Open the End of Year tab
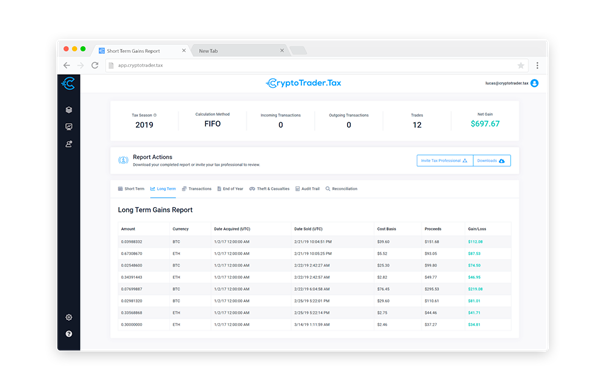The image size is (605, 391). (230, 189)
